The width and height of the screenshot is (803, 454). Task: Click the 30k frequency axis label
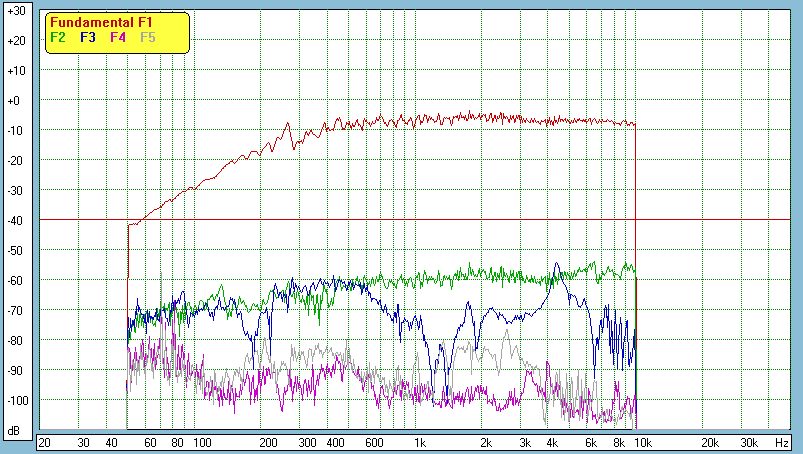pos(749,443)
